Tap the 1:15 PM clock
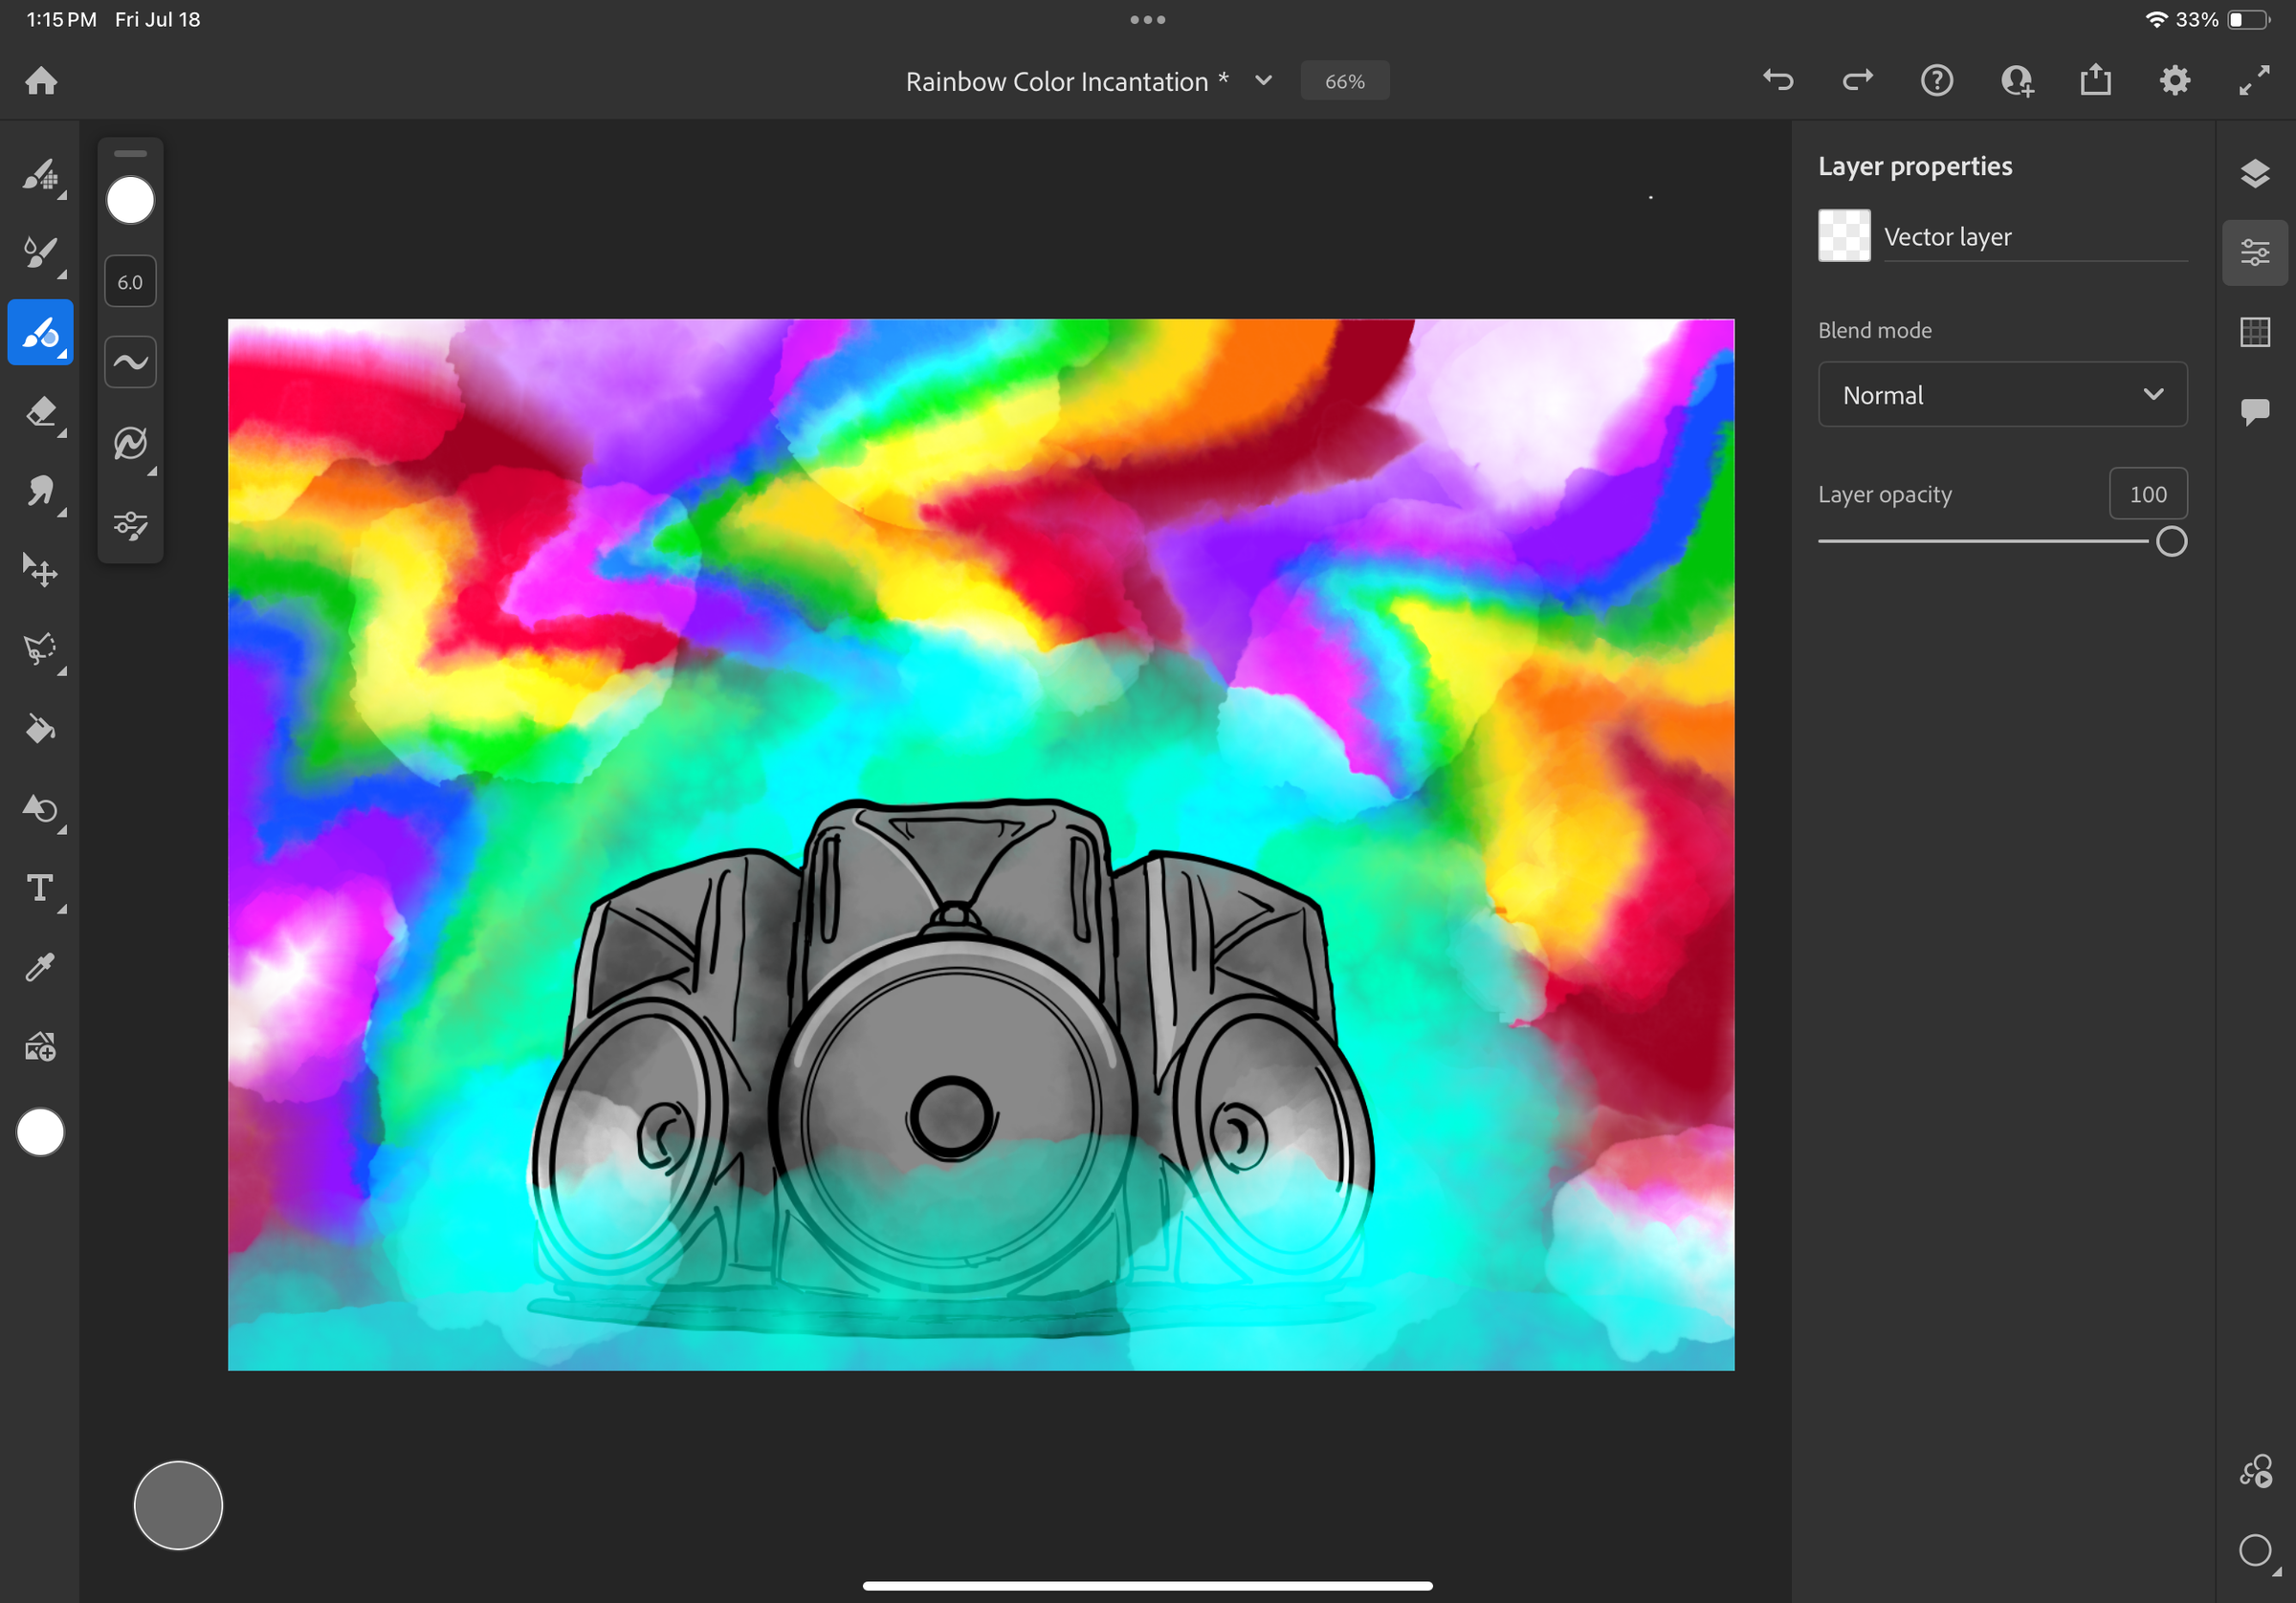Screen dimensions: 2296x1603 [61, 20]
